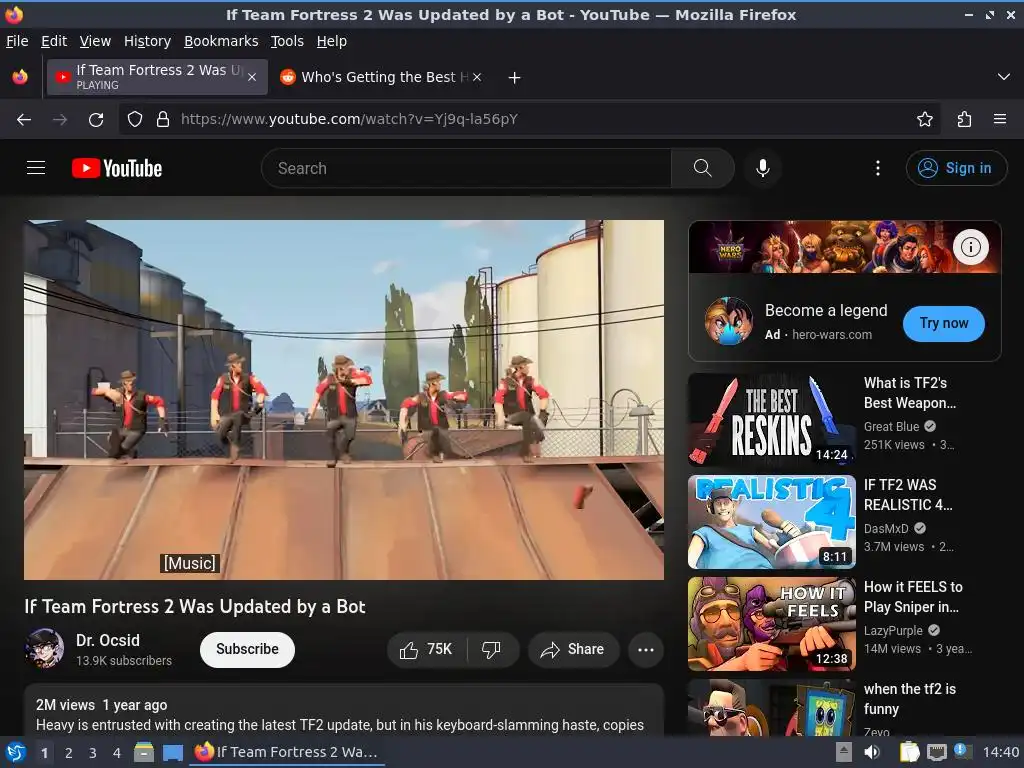
Task: Close the 'Who's Getting the Best' tab
Action: (477, 77)
